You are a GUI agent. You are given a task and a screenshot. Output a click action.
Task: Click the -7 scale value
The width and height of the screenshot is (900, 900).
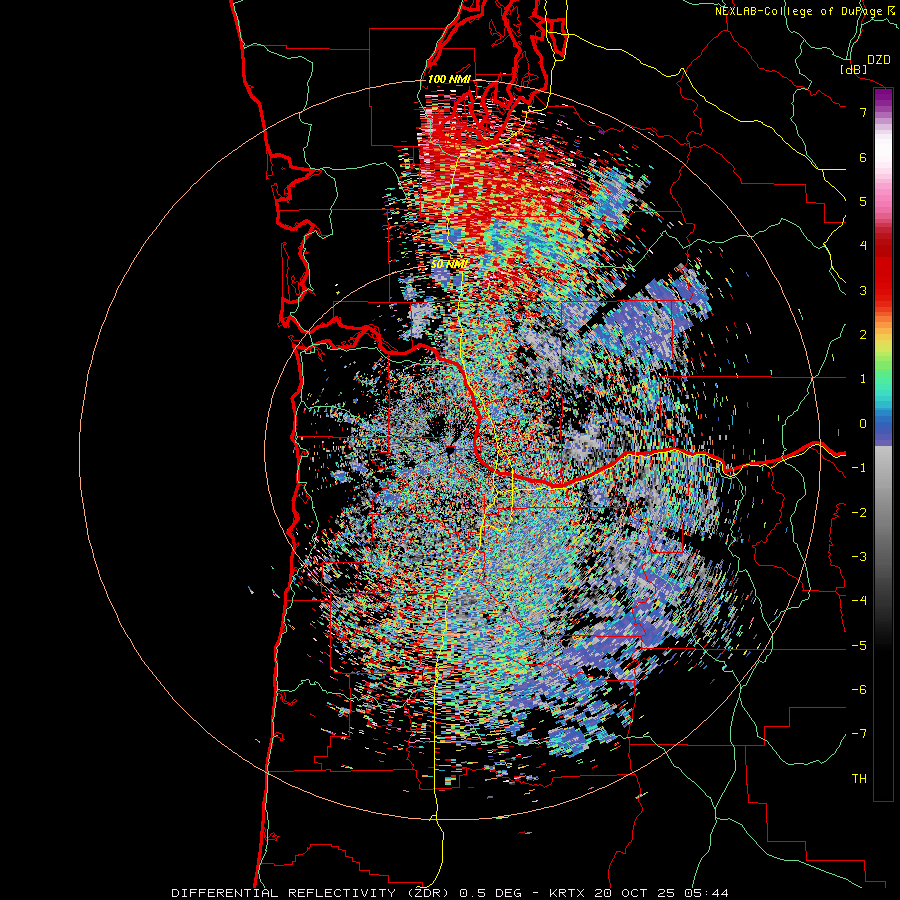pos(859,734)
